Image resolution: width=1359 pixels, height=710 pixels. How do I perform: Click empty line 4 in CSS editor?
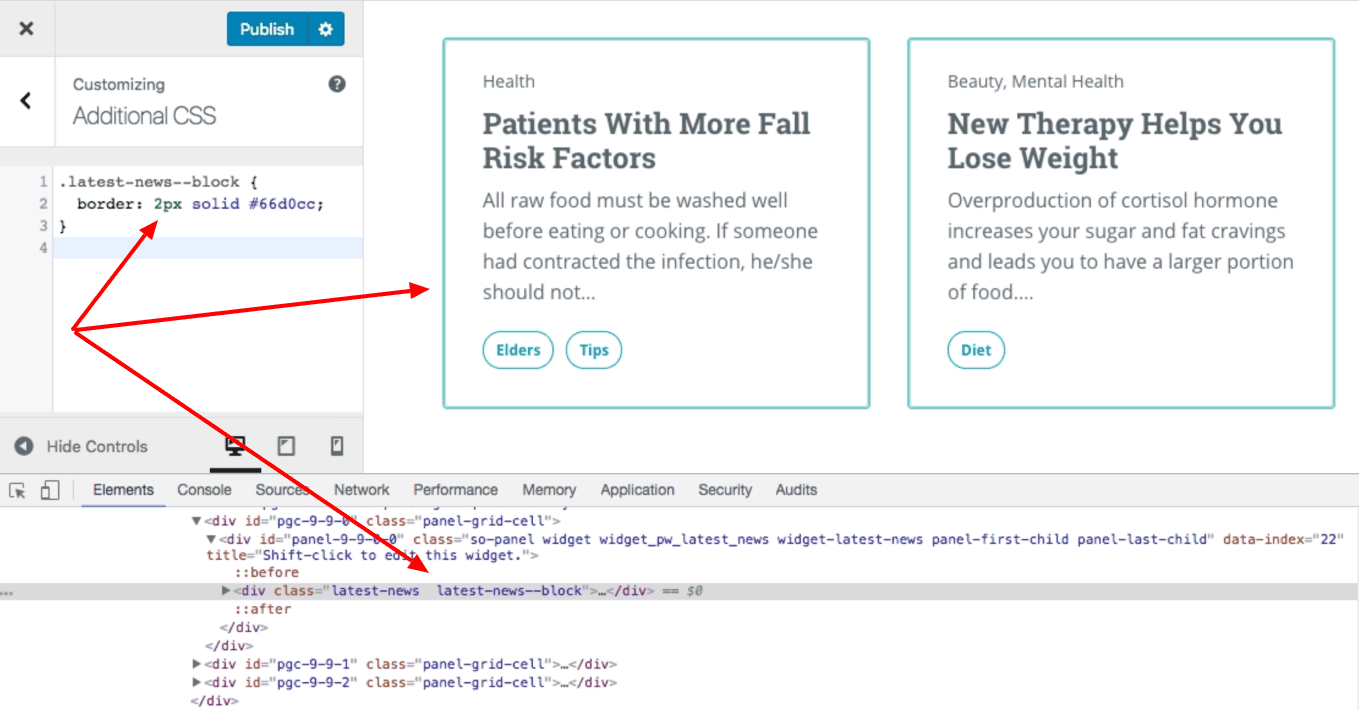click(208, 248)
